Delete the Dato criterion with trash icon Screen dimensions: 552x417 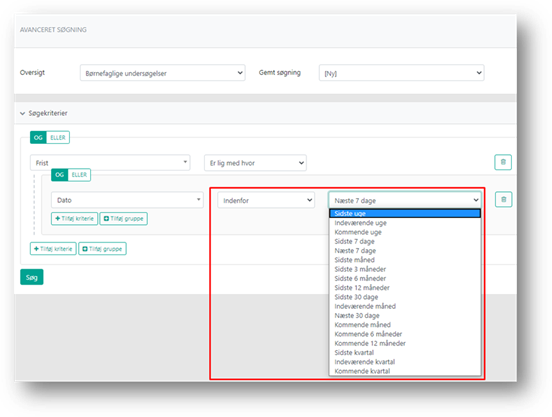coord(503,200)
